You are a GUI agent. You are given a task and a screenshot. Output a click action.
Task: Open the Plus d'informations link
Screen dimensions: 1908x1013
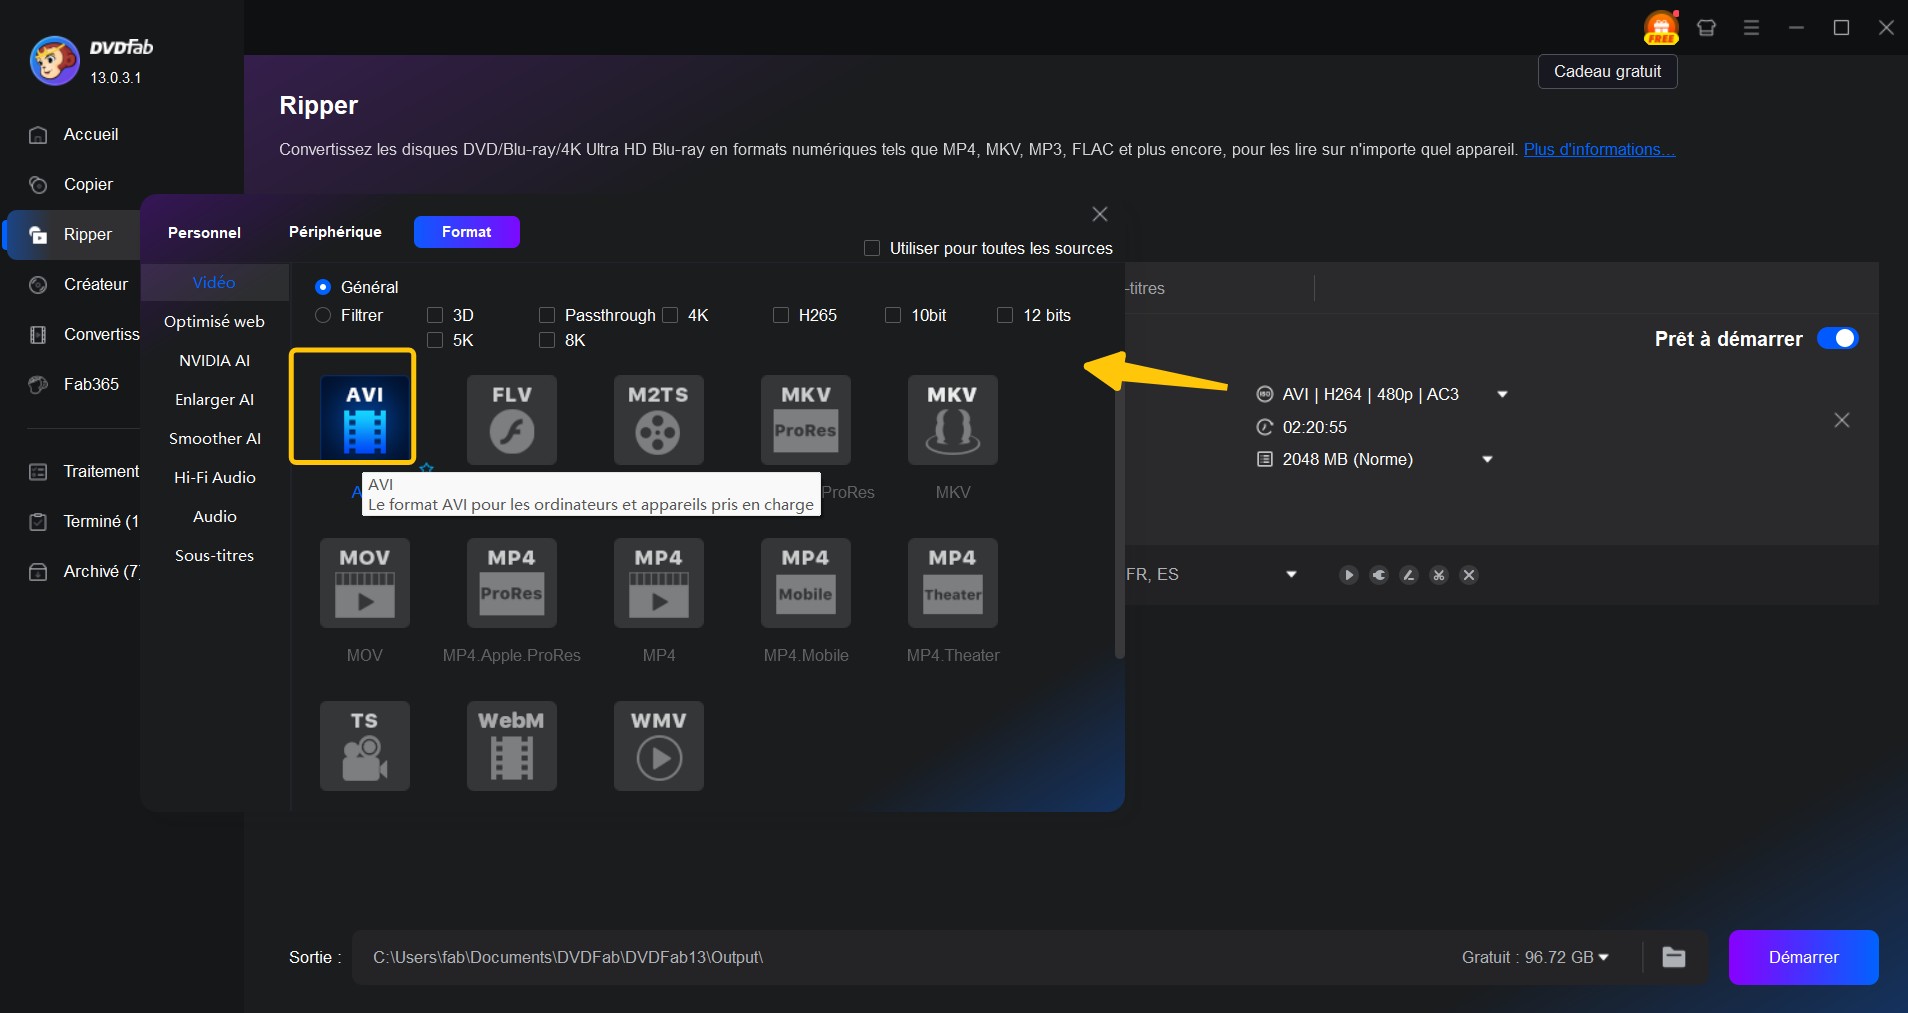point(1599,149)
